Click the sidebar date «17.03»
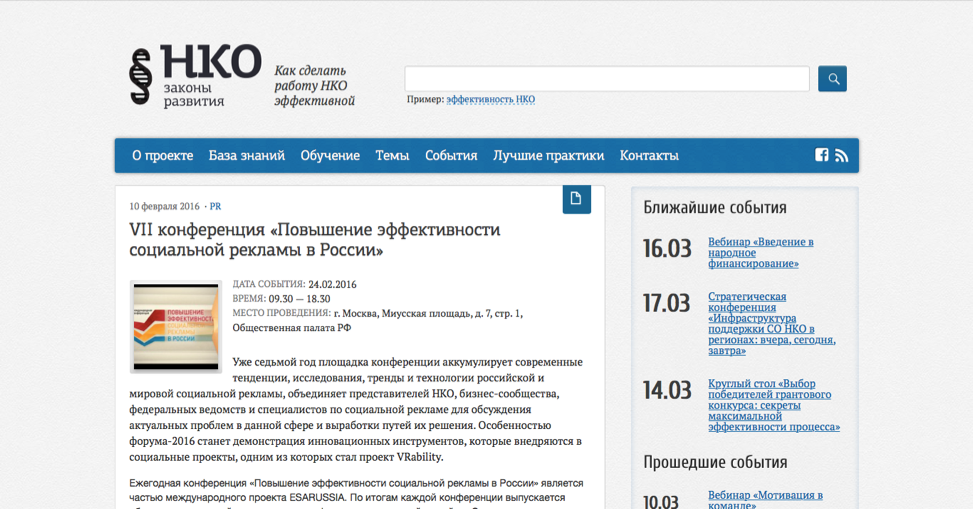The image size is (973, 509). (666, 304)
